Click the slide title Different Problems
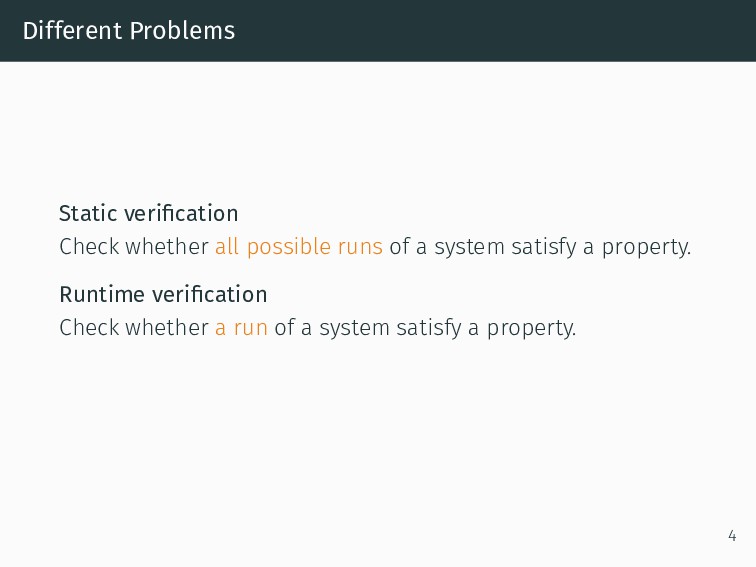This screenshot has height=567, width=756. click(129, 30)
